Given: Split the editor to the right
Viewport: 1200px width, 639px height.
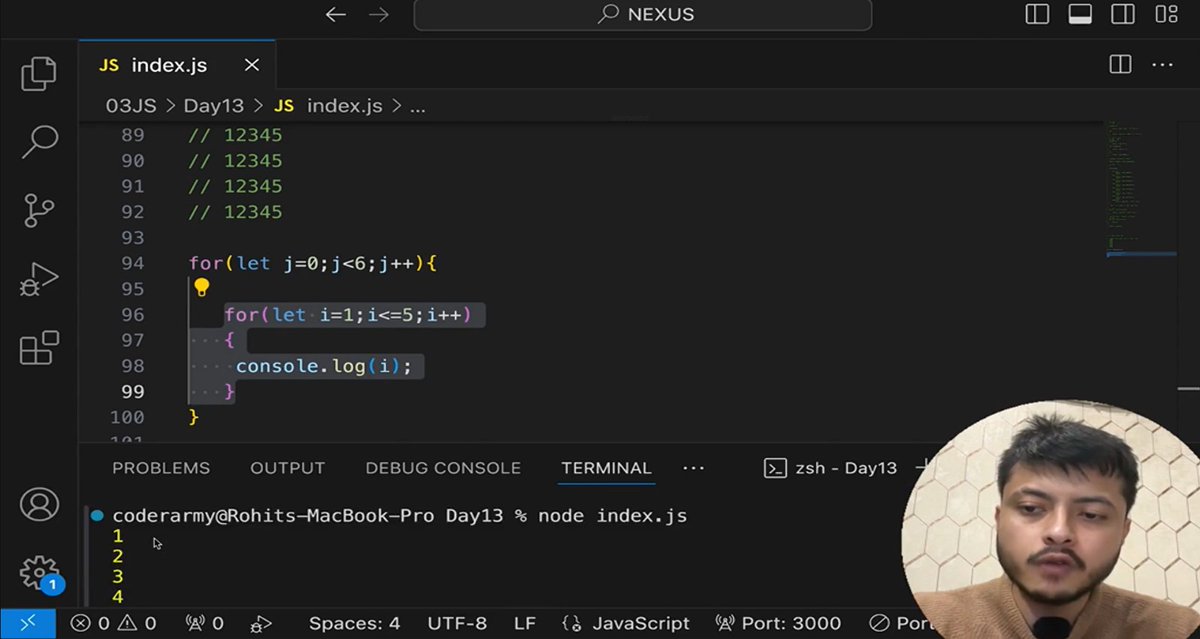Looking at the screenshot, I should point(1120,65).
